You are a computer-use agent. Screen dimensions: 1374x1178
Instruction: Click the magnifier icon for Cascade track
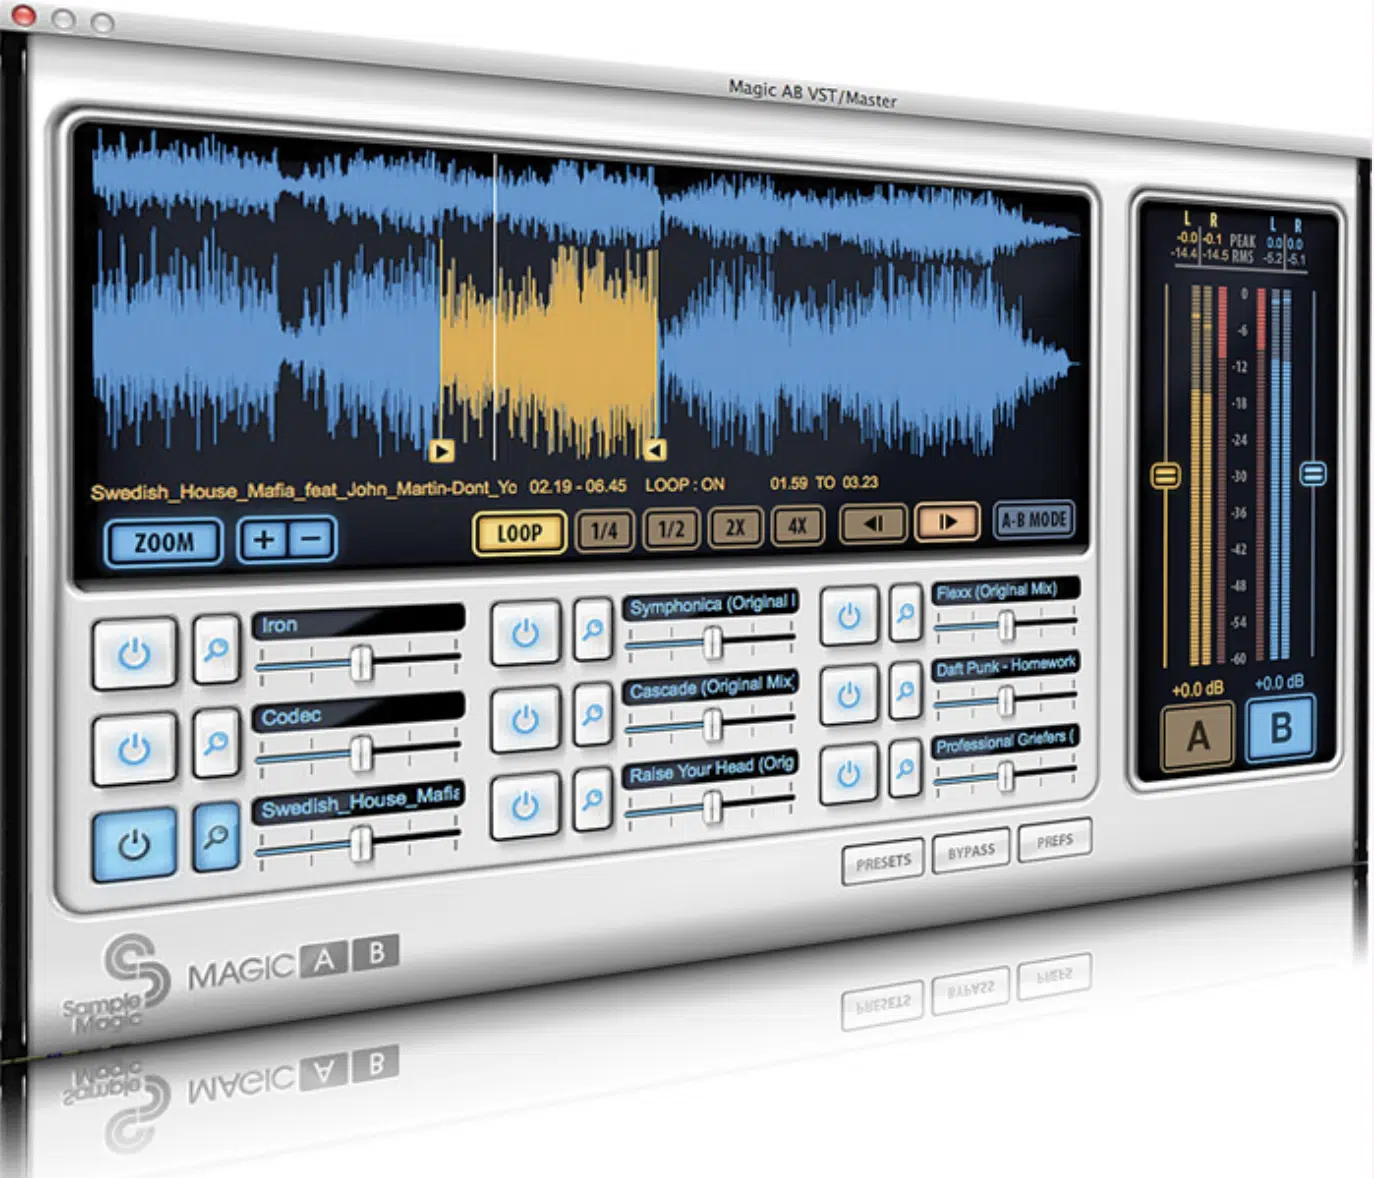[x=593, y=713]
